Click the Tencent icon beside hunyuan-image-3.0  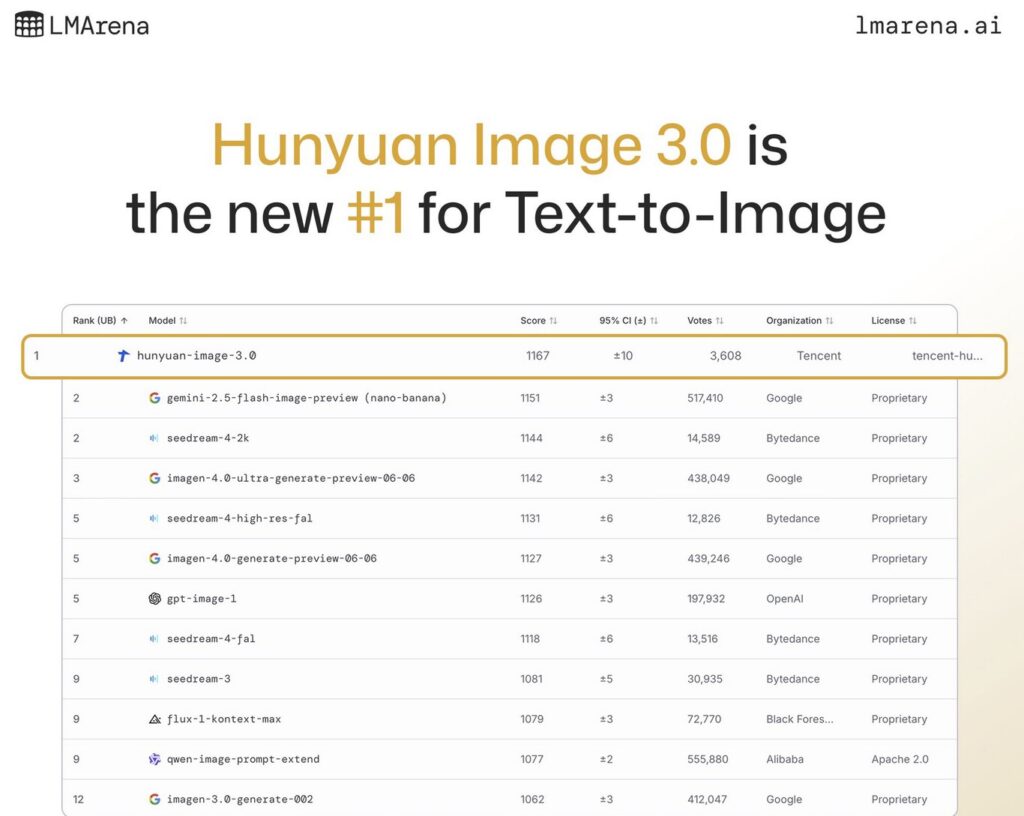pos(124,356)
